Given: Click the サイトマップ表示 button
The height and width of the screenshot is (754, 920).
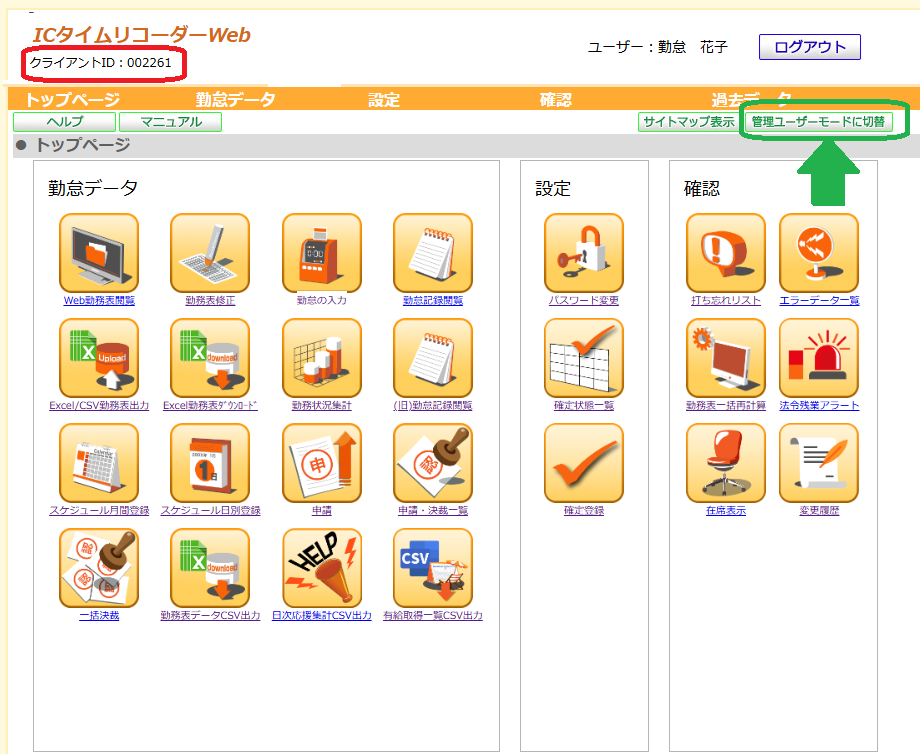Looking at the screenshot, I should 688,122.
